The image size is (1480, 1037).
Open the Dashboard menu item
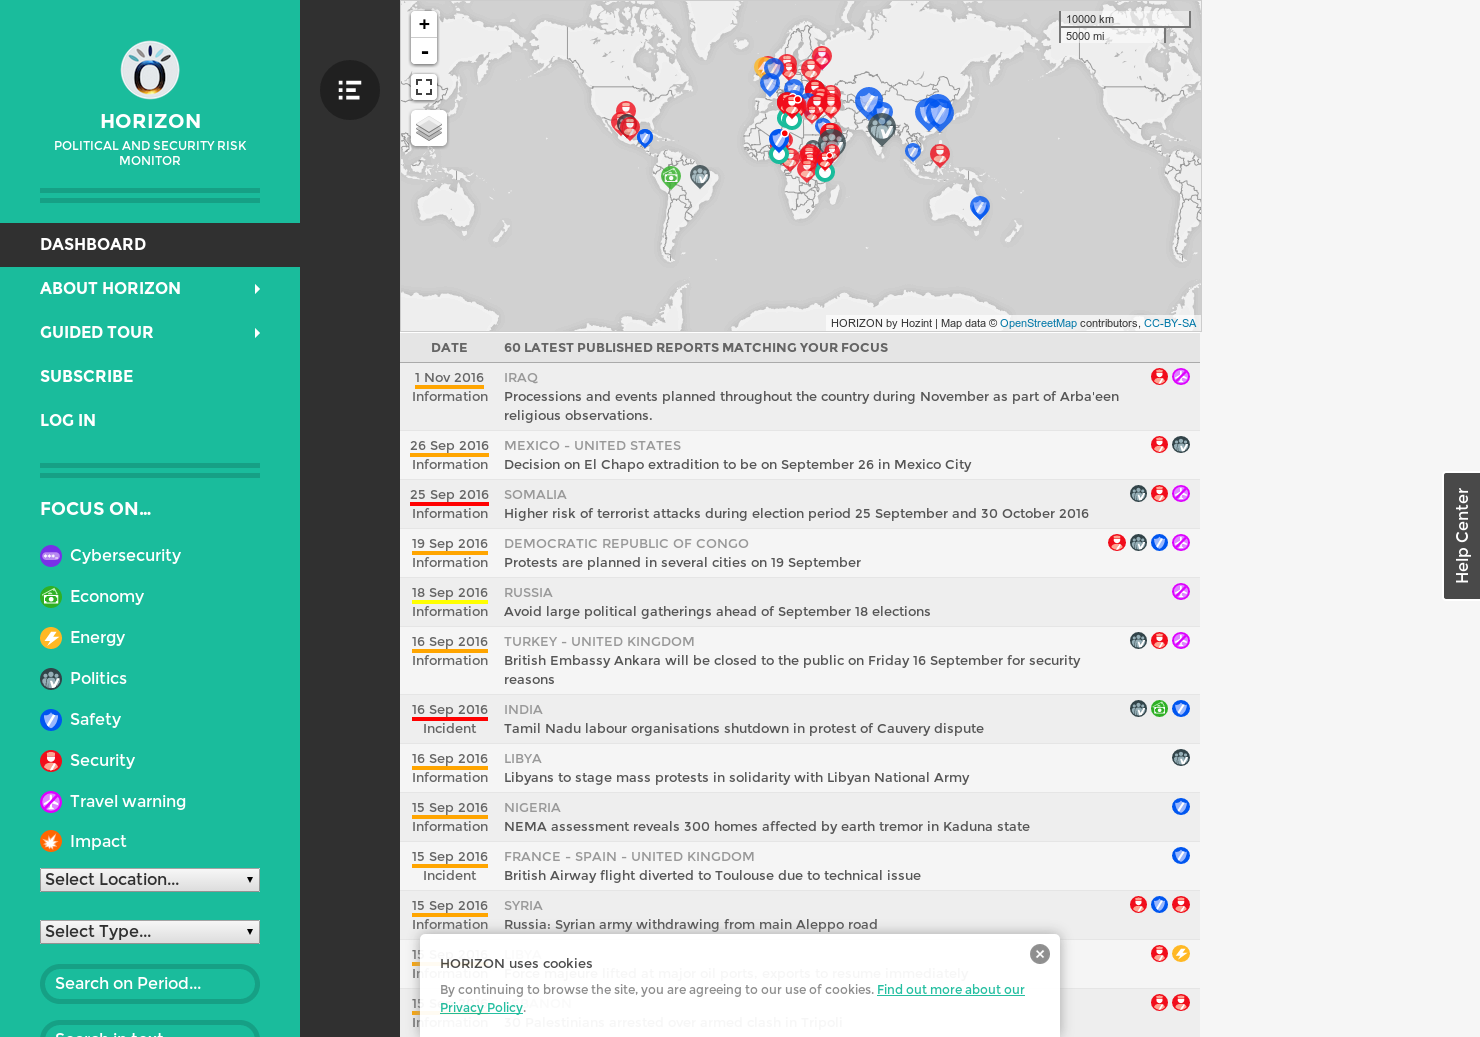point(150,245)
